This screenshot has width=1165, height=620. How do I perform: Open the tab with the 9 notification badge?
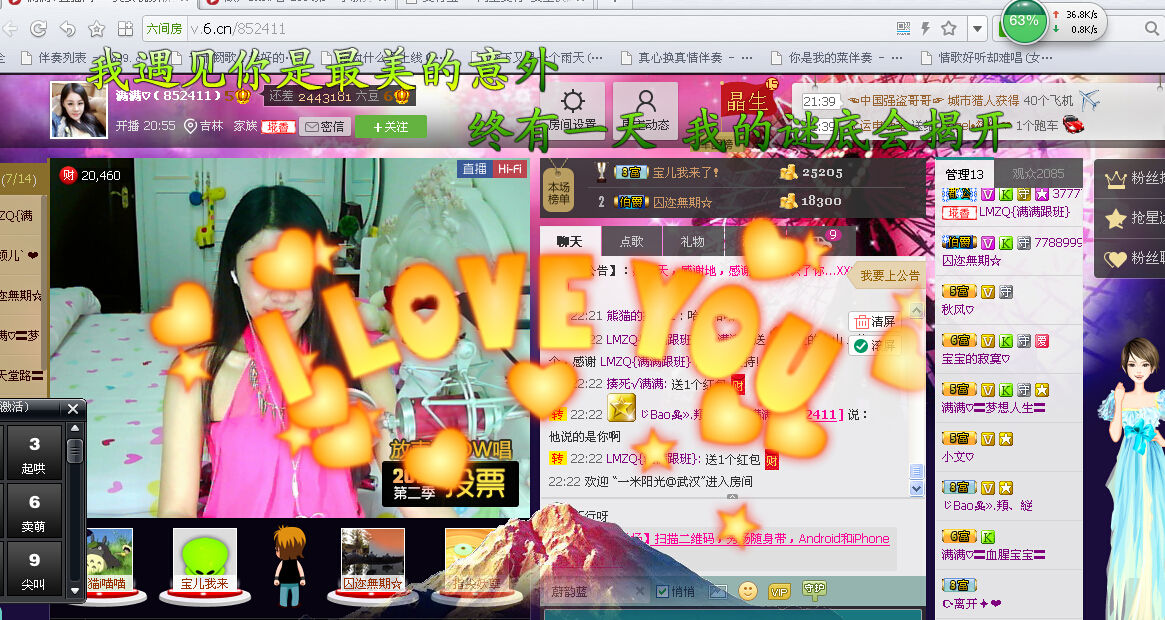pyautogui.click(x=821, y=242)
